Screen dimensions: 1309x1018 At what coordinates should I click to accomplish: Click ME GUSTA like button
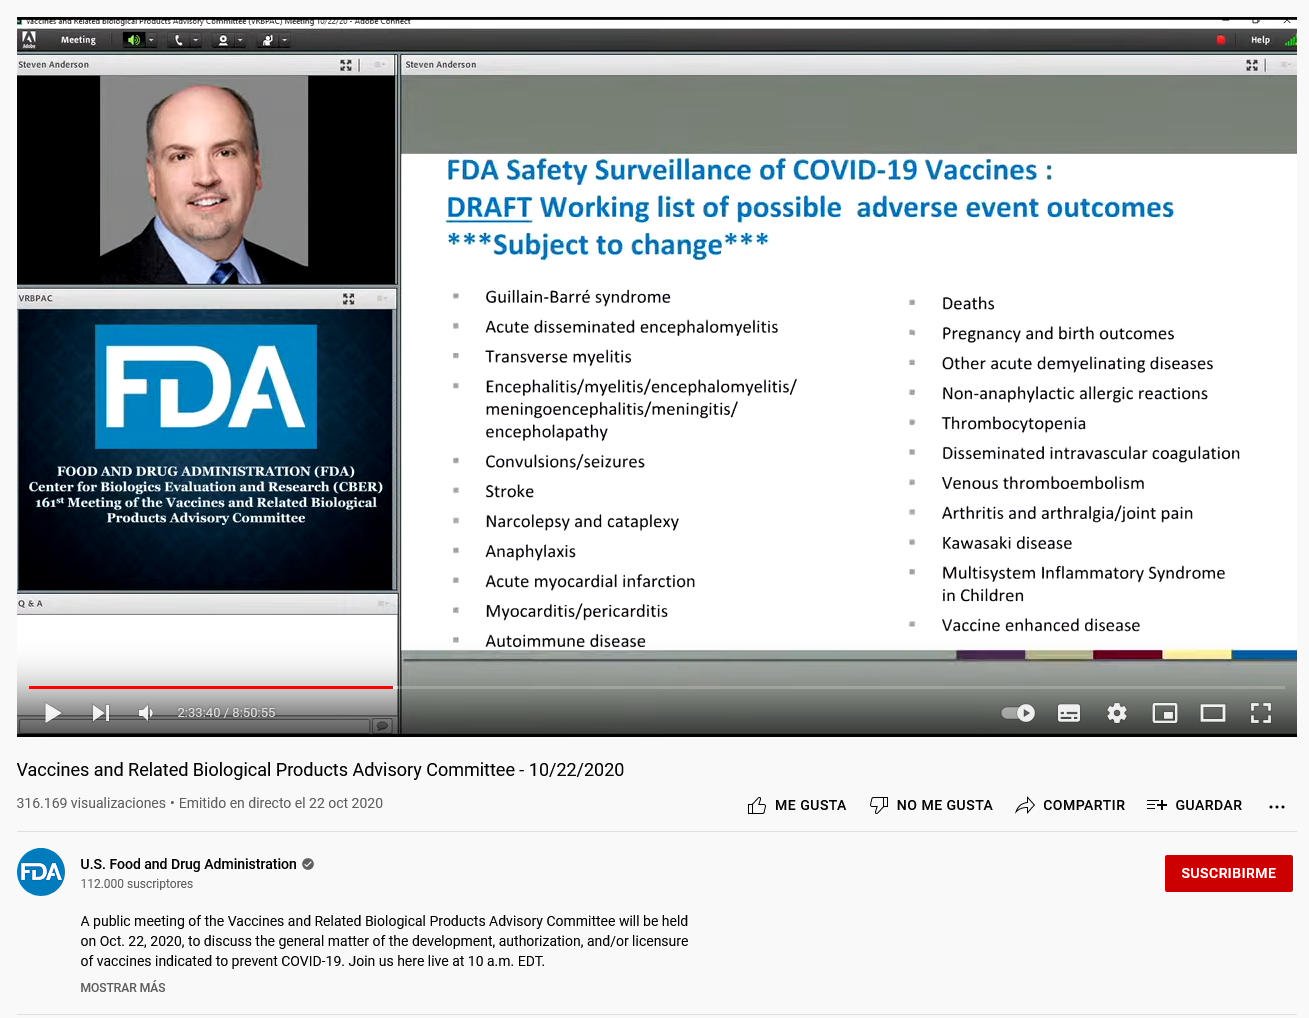[796, 805]
